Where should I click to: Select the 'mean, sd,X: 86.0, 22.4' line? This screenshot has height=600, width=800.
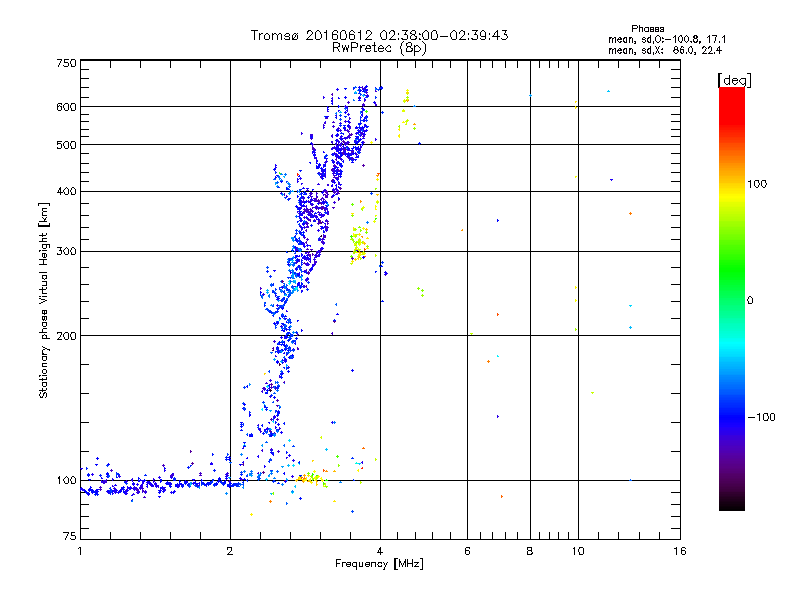click(x=665, y=51)
